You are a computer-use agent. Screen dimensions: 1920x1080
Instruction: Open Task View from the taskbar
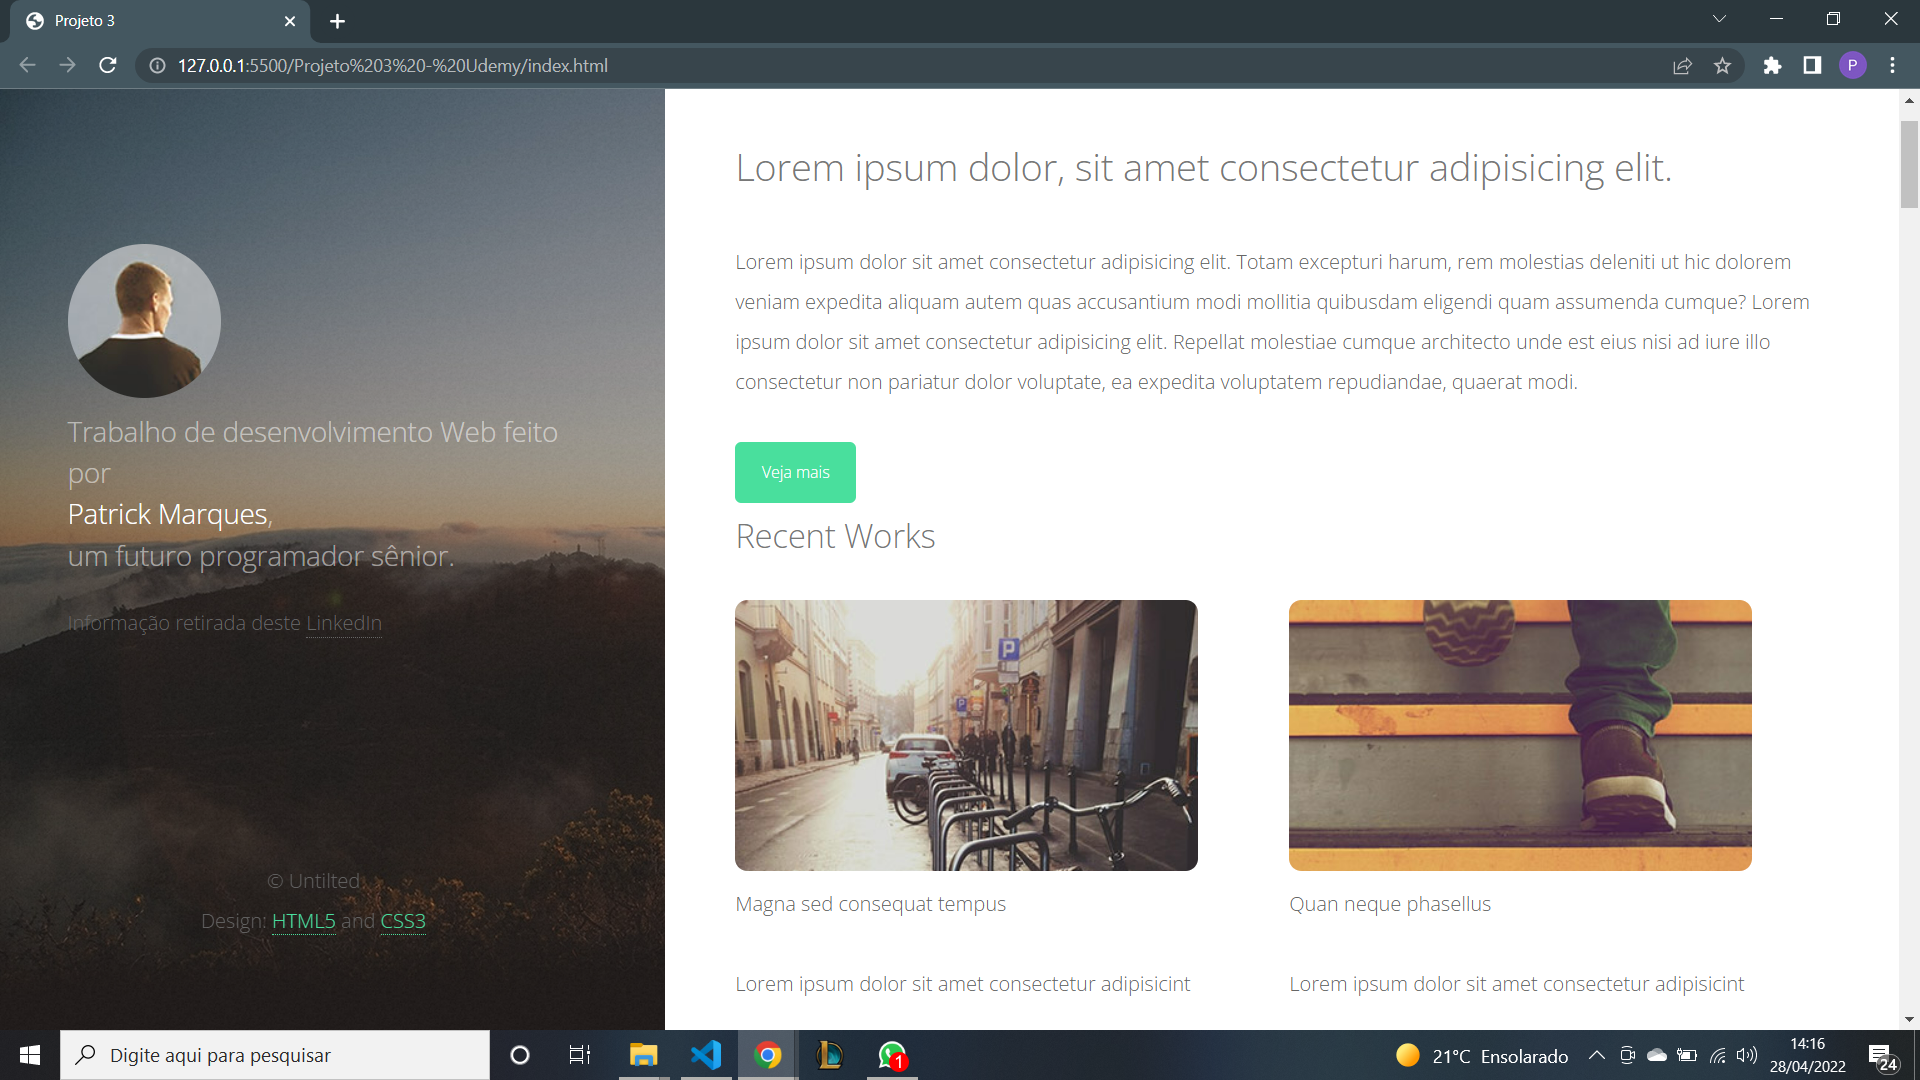click(x=580, y=1055)
